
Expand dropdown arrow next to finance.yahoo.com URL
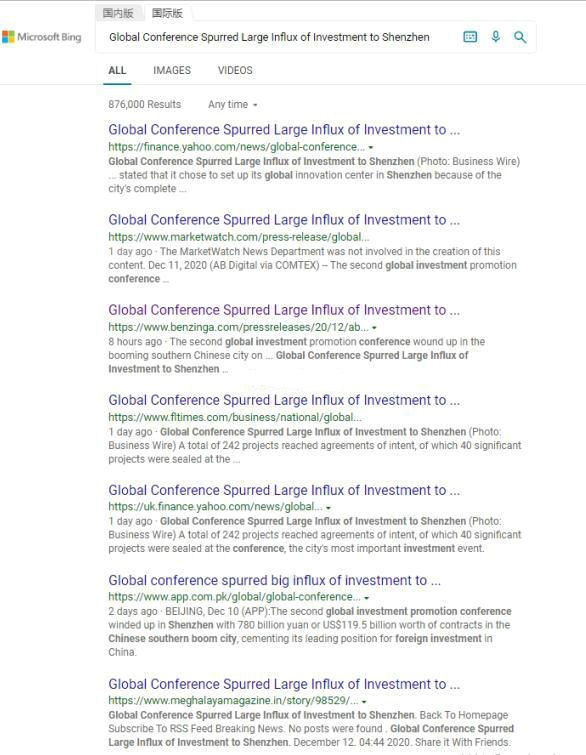(371, 147)
